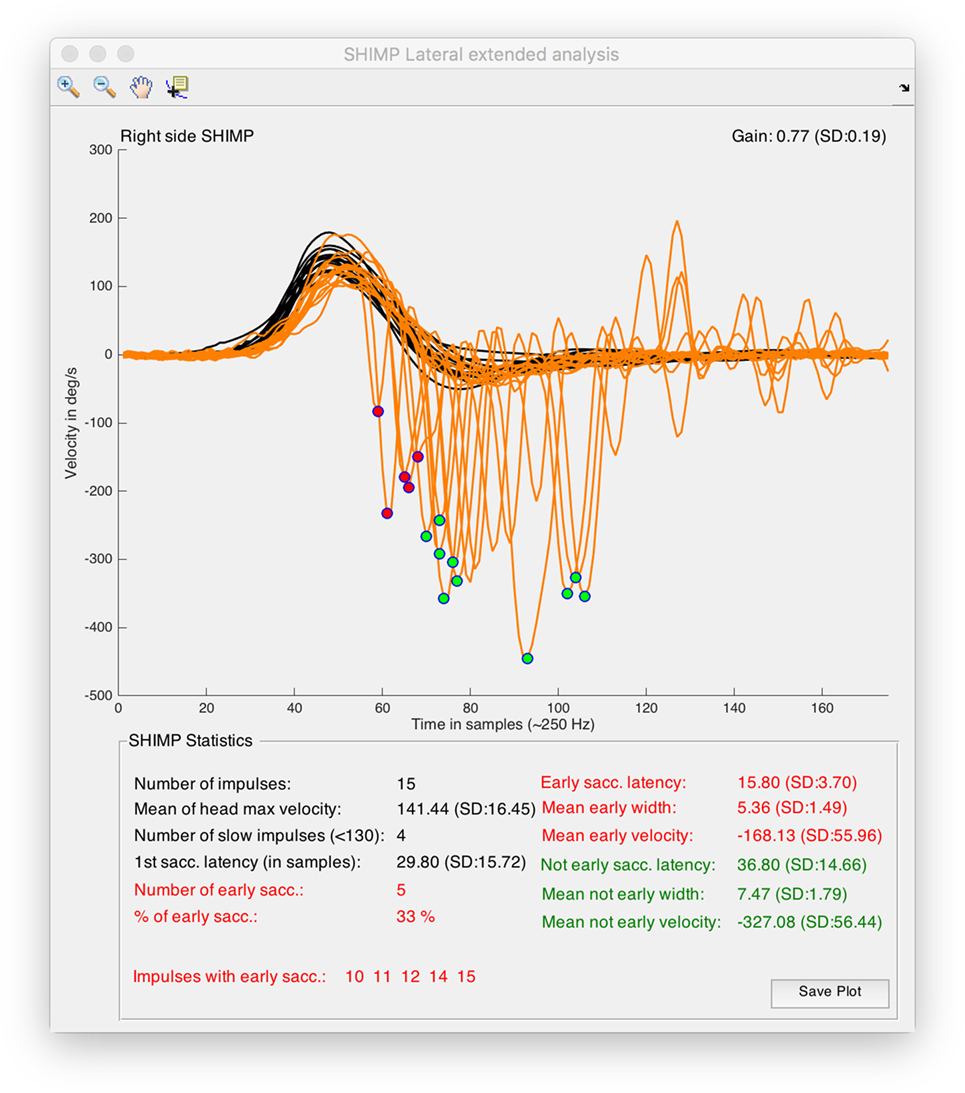Click the toolbar undock arrow
The image size is (965, 1093).
click(x=904, y=88)
